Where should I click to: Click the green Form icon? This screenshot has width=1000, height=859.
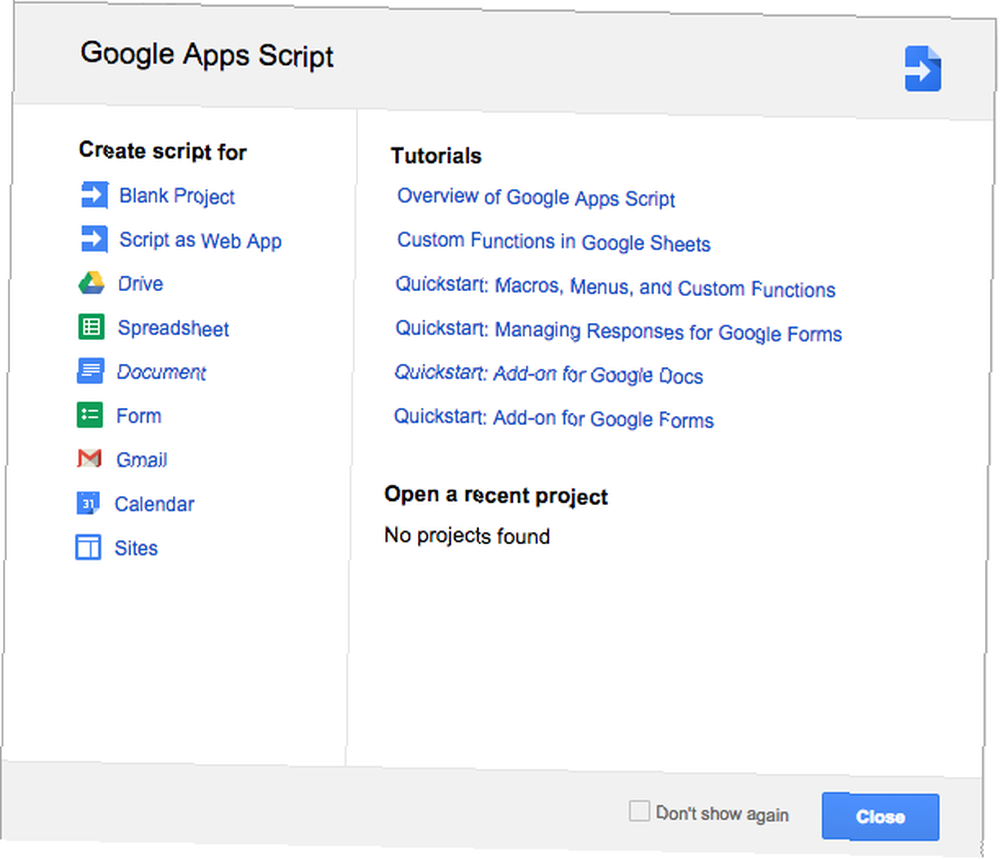90,415
